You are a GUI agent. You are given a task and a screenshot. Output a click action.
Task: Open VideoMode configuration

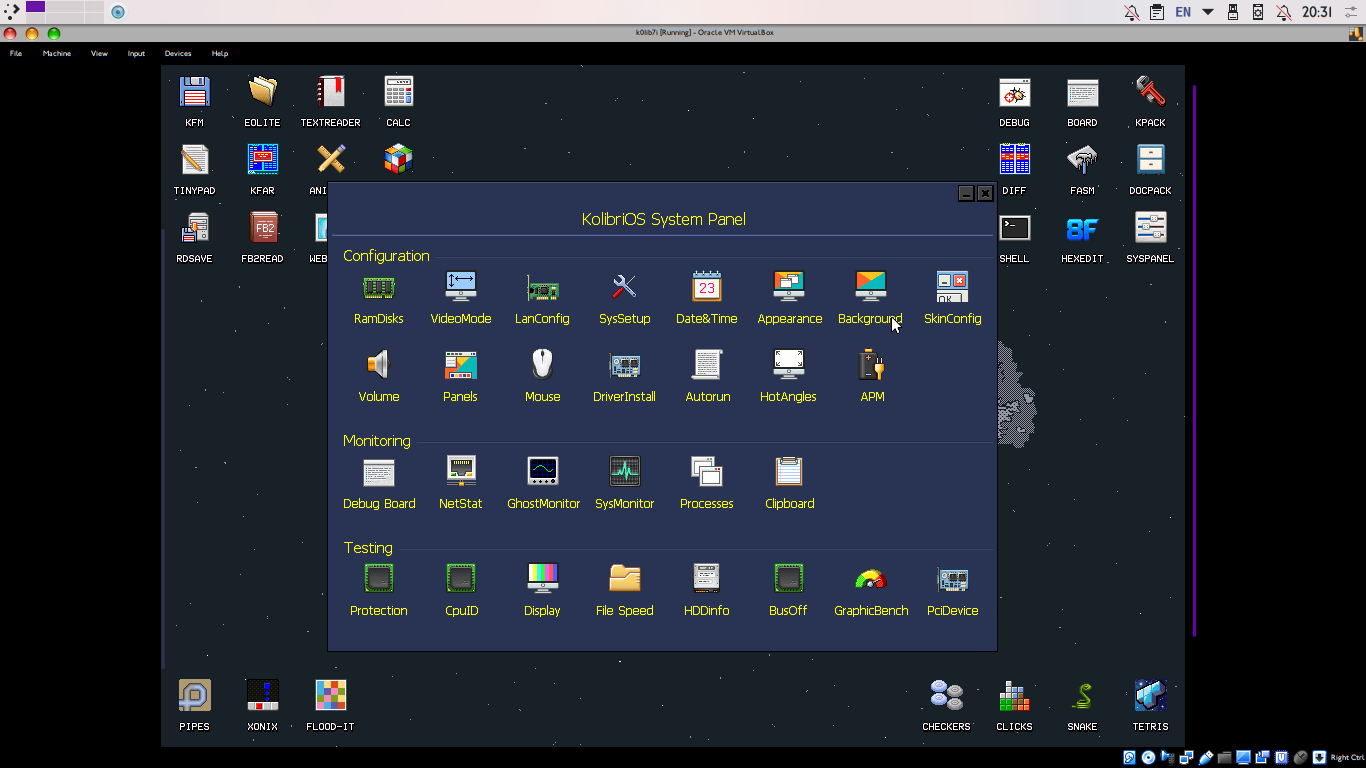pos(461,287)
